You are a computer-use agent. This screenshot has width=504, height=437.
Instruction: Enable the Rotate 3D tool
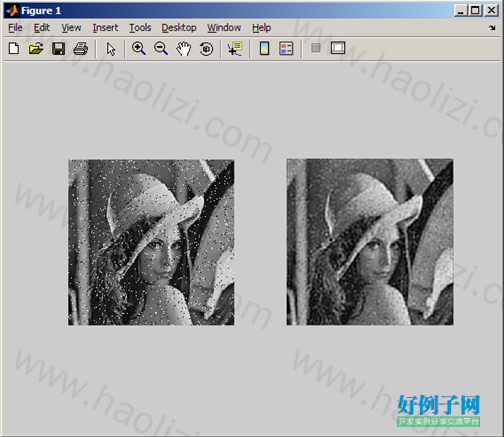pos(206,49)
